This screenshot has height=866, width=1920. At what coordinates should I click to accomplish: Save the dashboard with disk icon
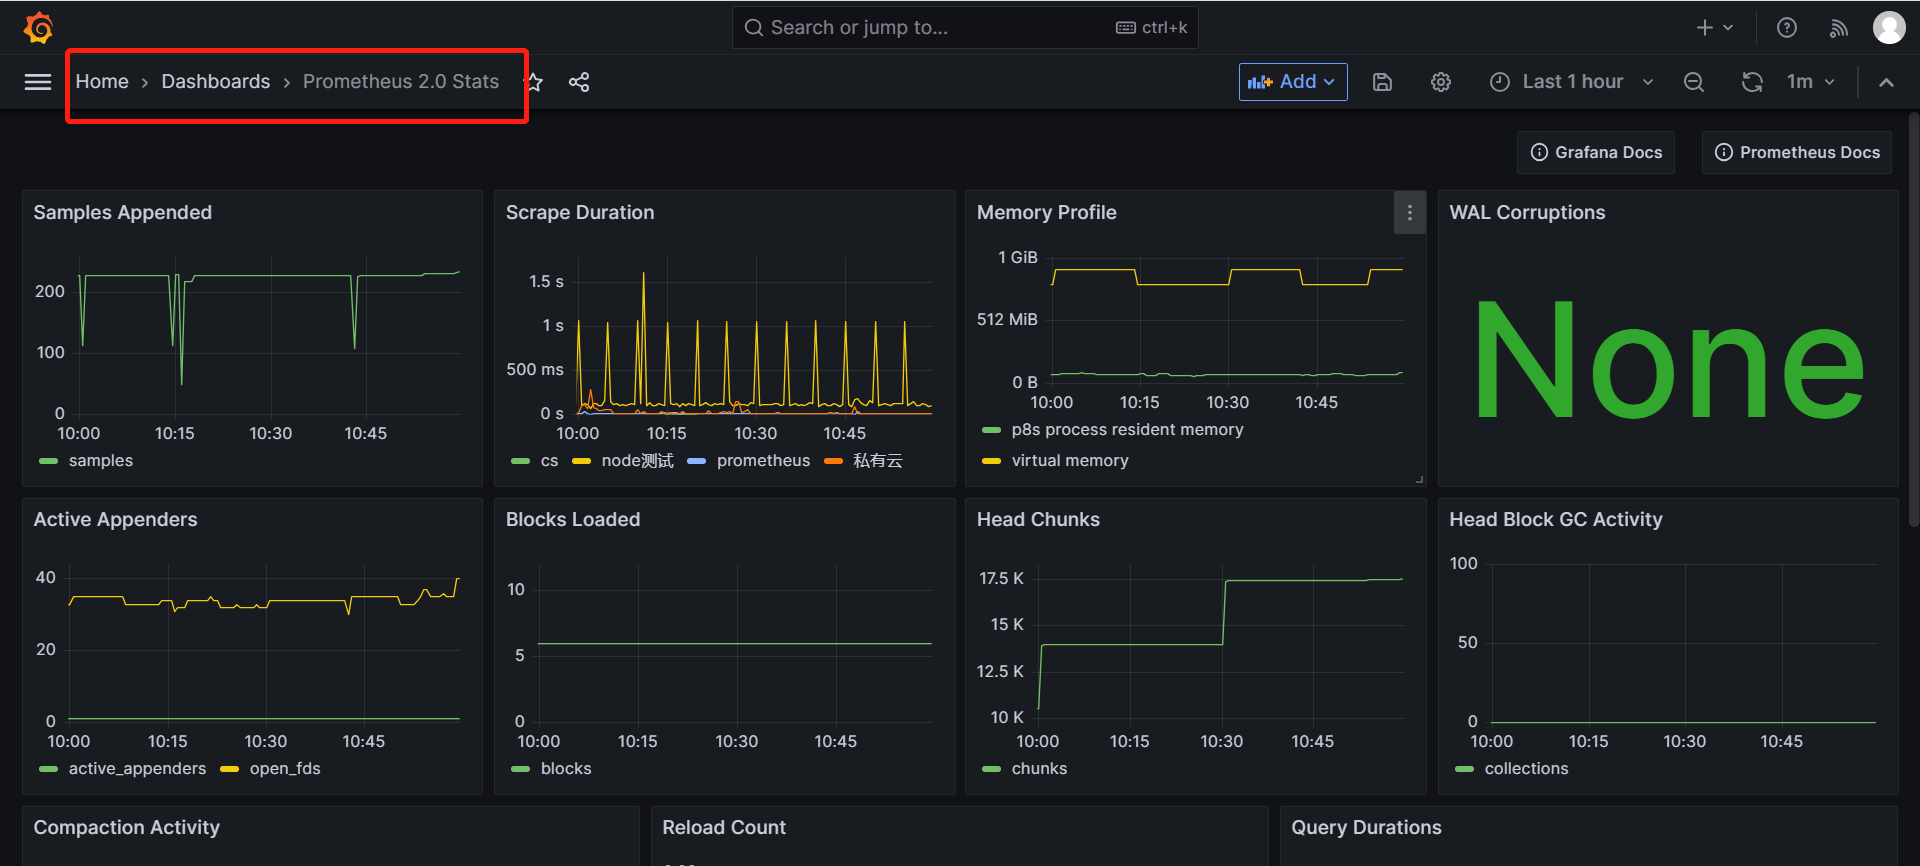coord(1382,82)
